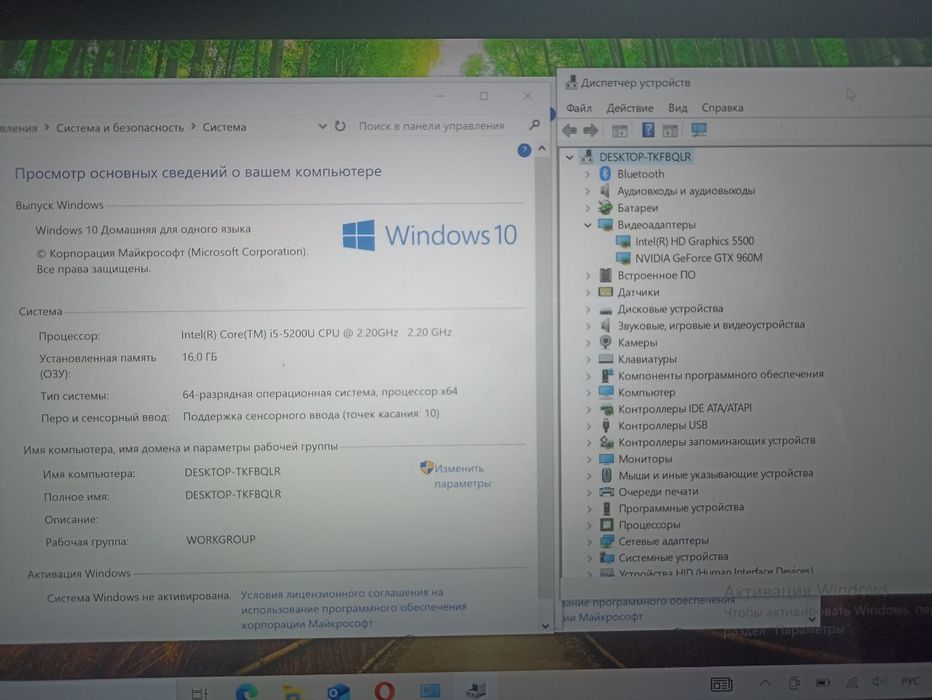This screenshot has width=932, height=700.
Task: Collapse the Видеоадаптеры category
Action: click(587, 225)
